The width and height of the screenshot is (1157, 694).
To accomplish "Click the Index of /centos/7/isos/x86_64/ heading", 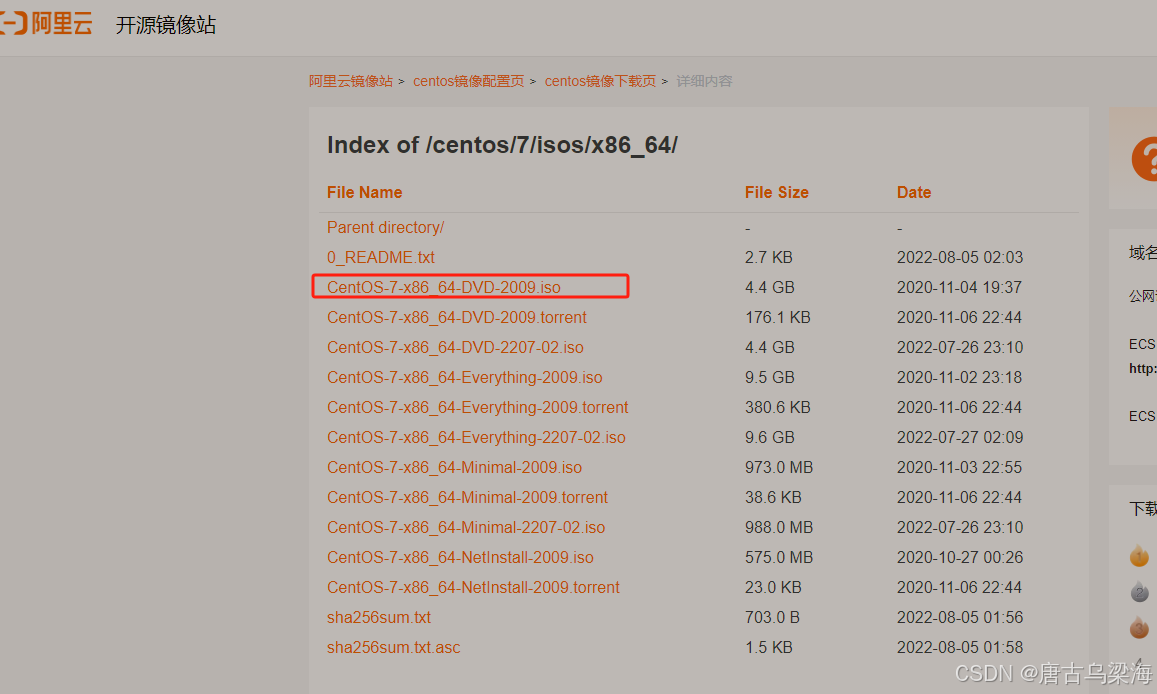I will tap(502, 145).
